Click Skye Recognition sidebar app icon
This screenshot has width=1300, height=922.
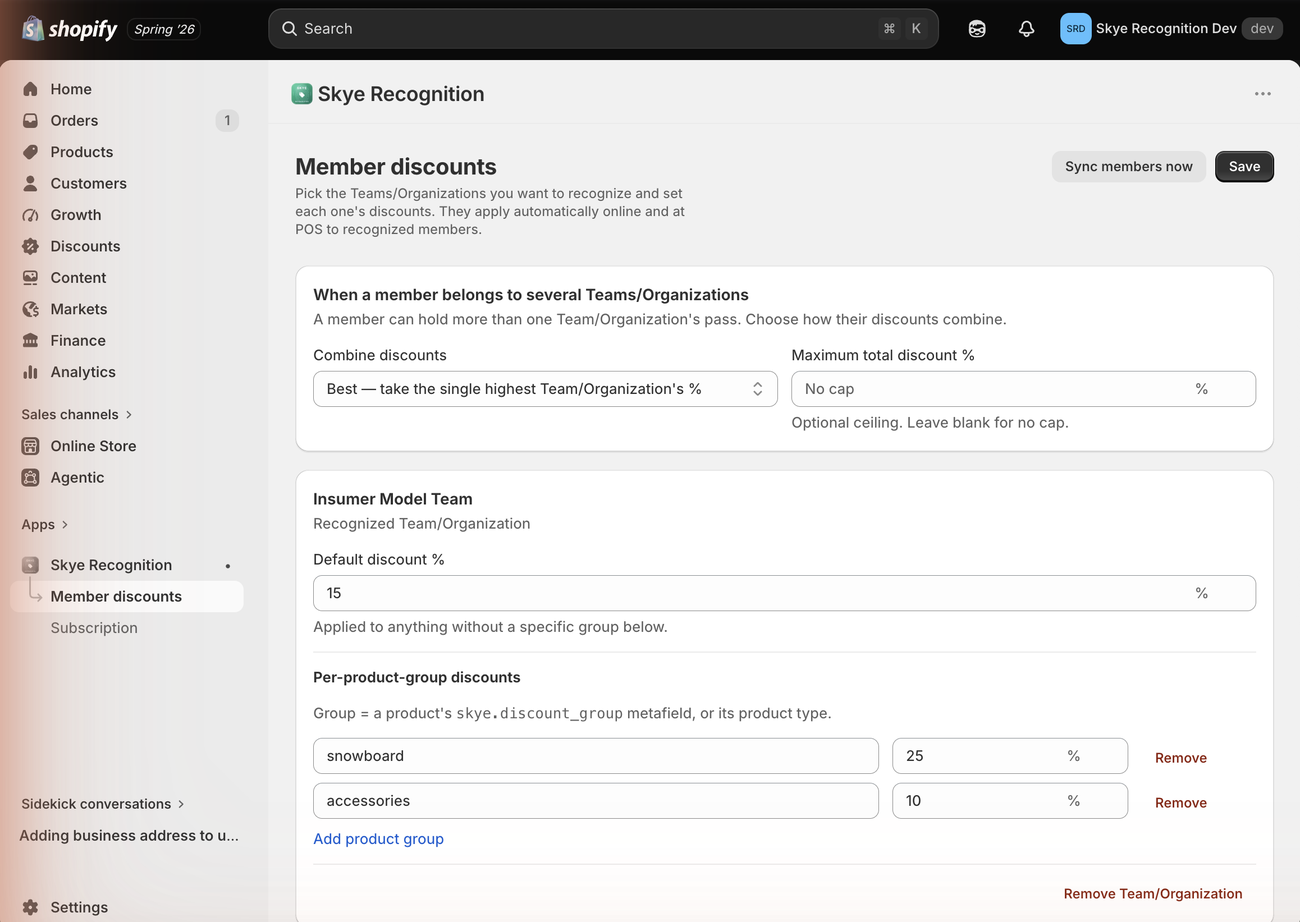pos(30,565)
